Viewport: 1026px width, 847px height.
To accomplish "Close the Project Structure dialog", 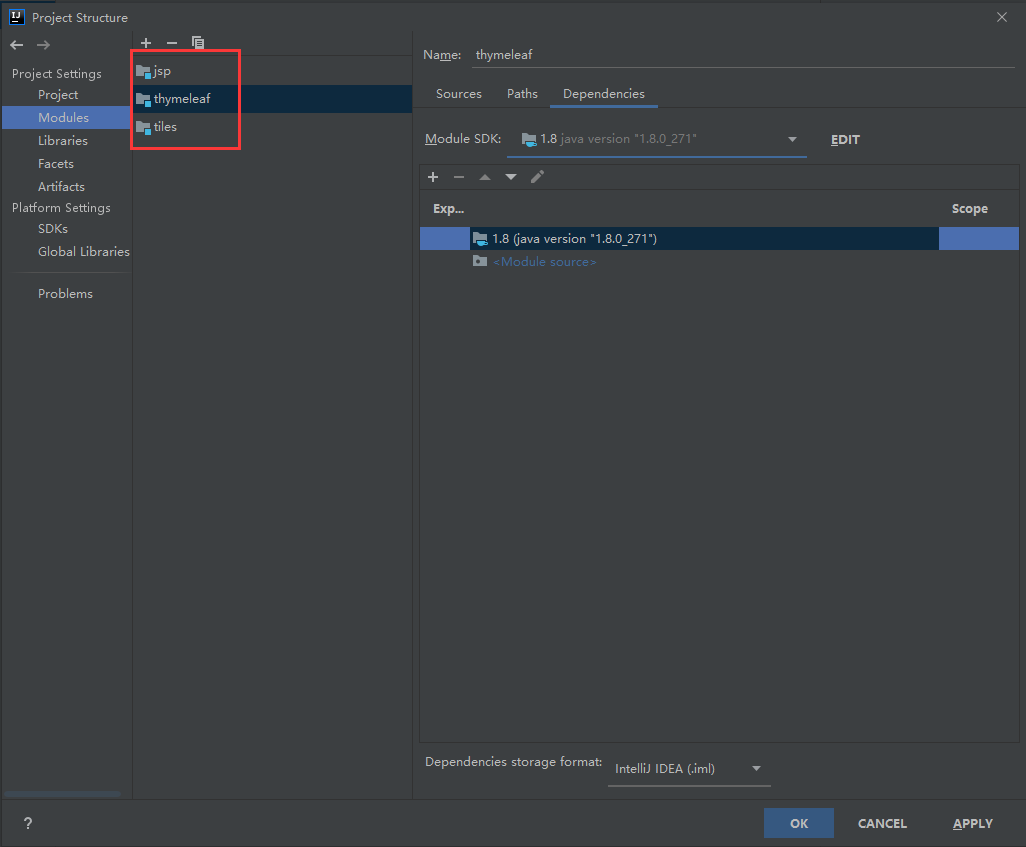I will 1002,17.
